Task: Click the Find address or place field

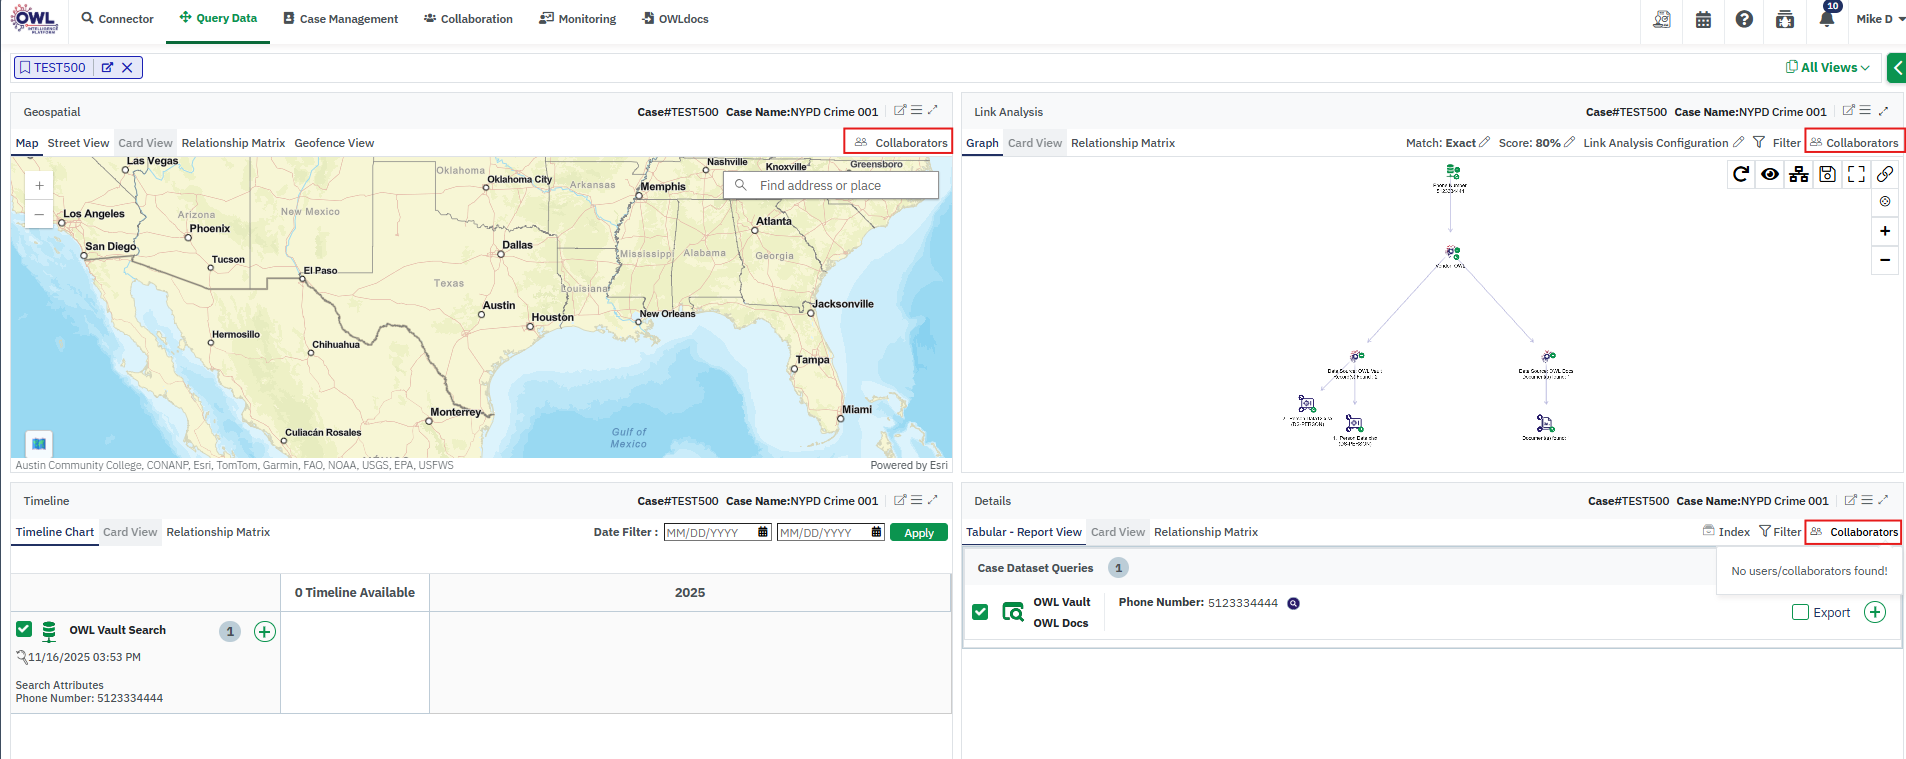Action: [x=840, y=185]
